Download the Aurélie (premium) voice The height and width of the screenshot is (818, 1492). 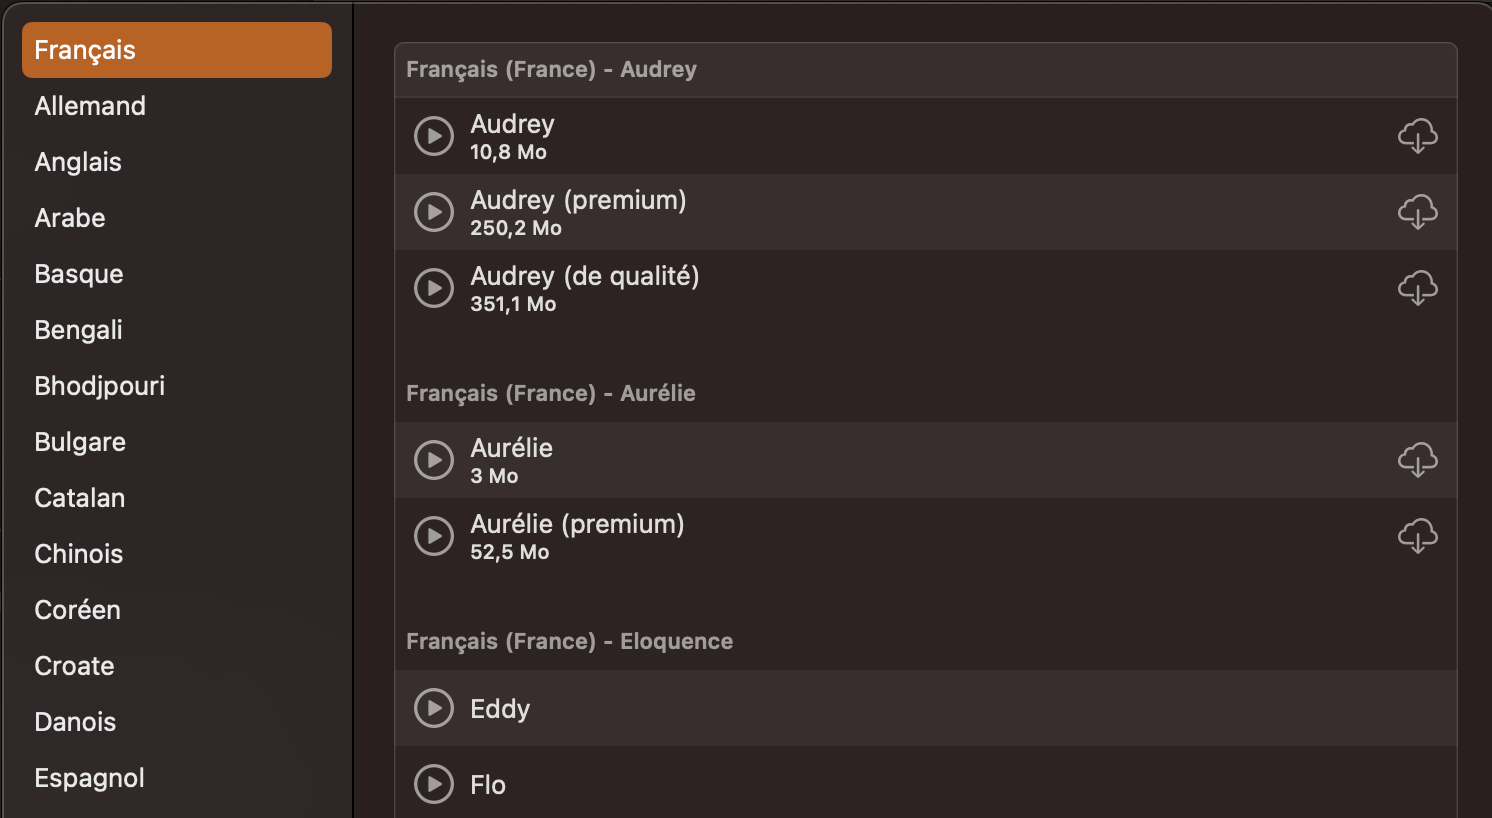(x=1417, y=536)
